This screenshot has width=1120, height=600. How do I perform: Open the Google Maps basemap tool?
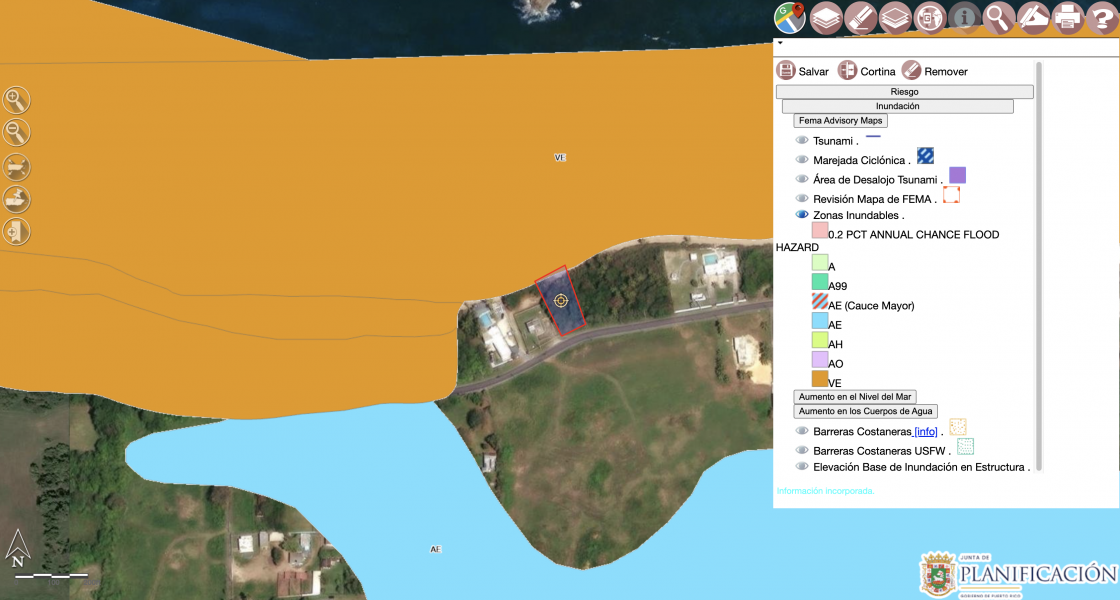(789, 17)
